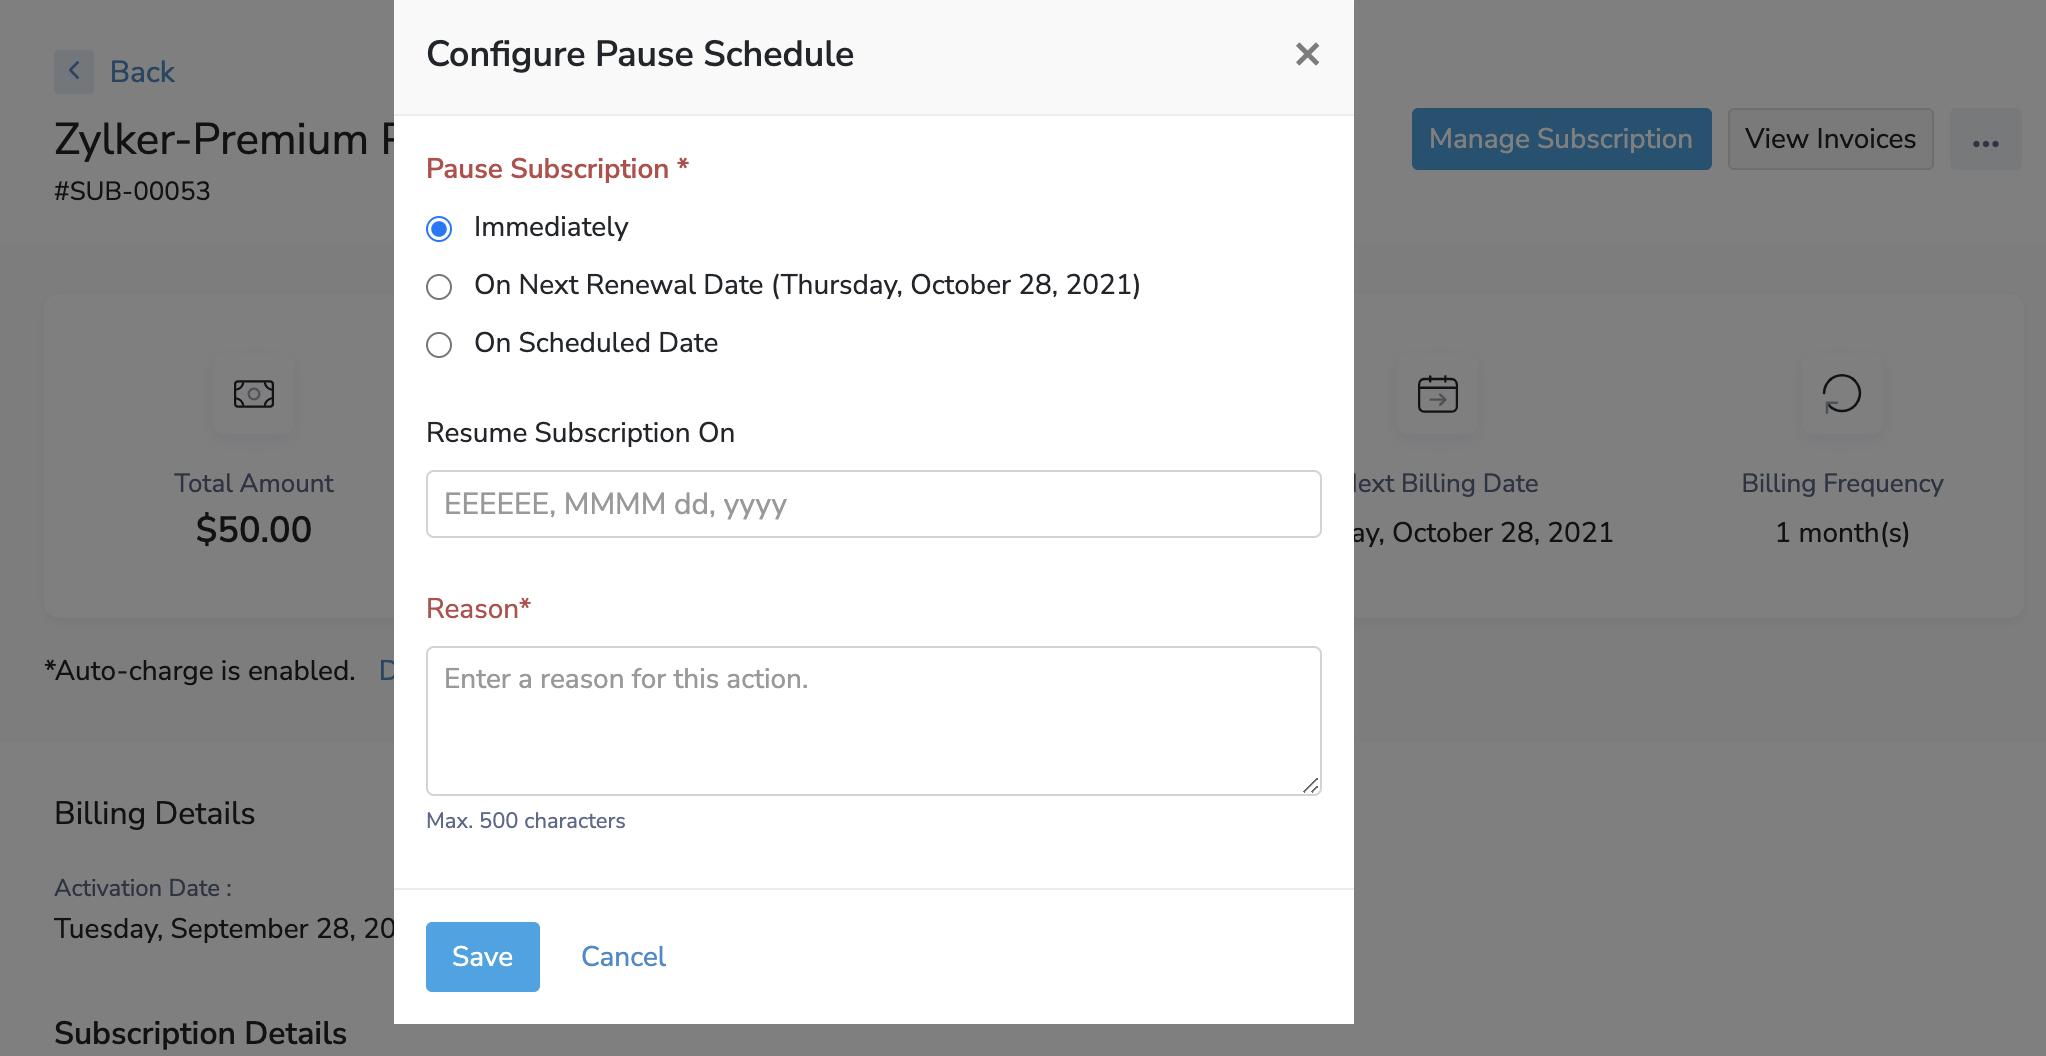2046x1056 pixels.
Task: Close the Configure Pause Schedule dialog
Action: [1307, 54]
